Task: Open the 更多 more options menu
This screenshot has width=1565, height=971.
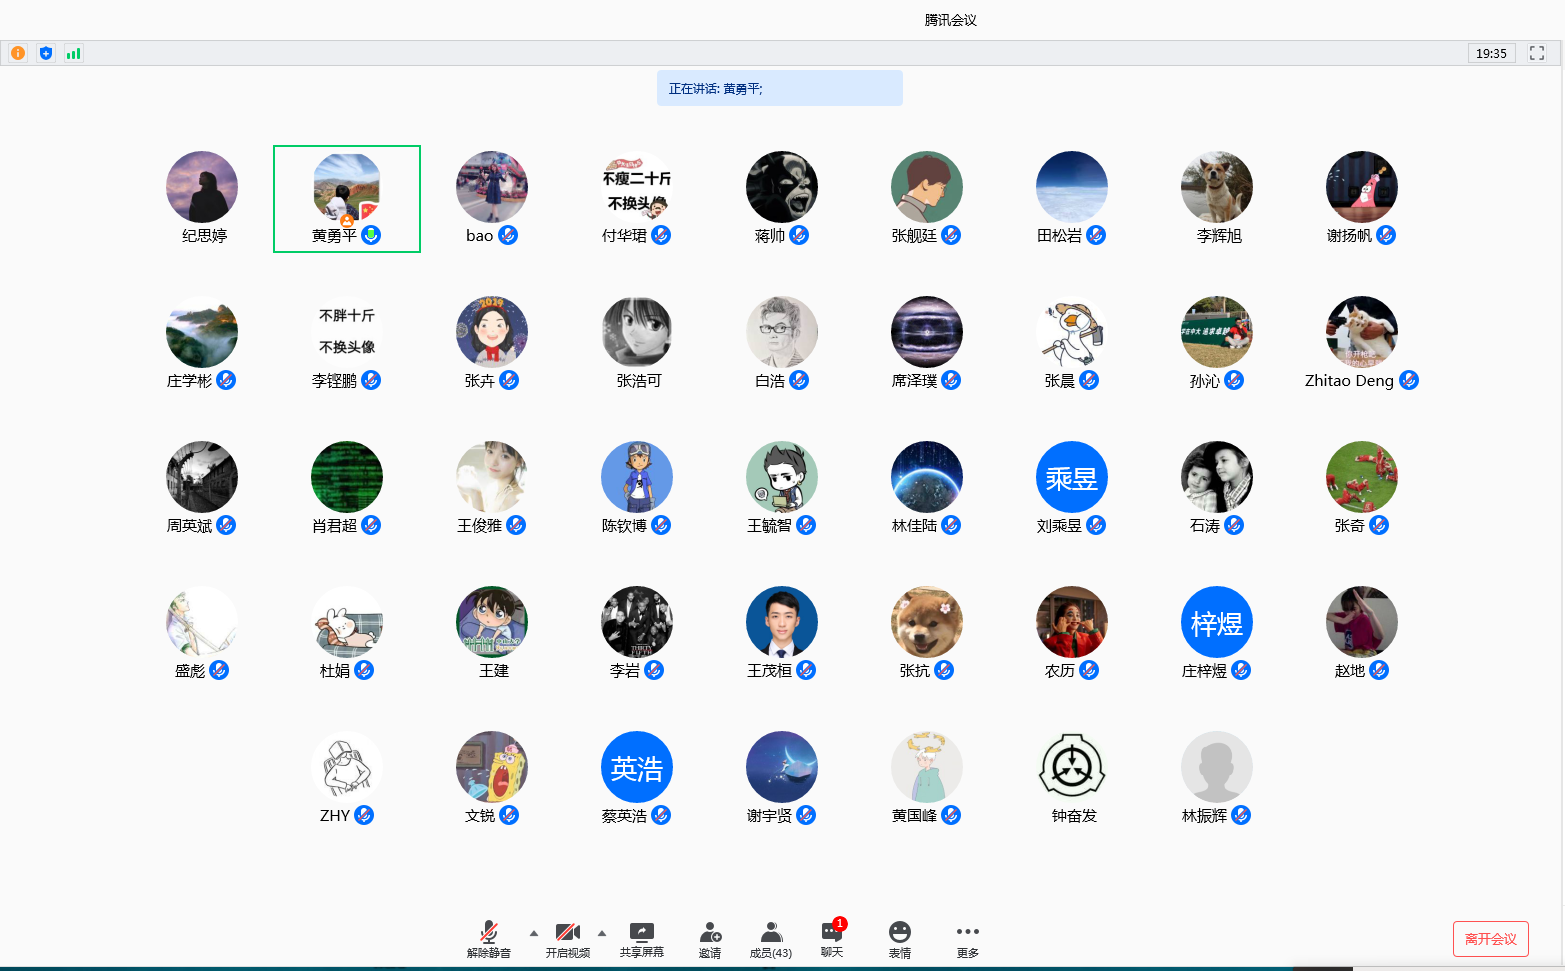Action: (967, 939)
